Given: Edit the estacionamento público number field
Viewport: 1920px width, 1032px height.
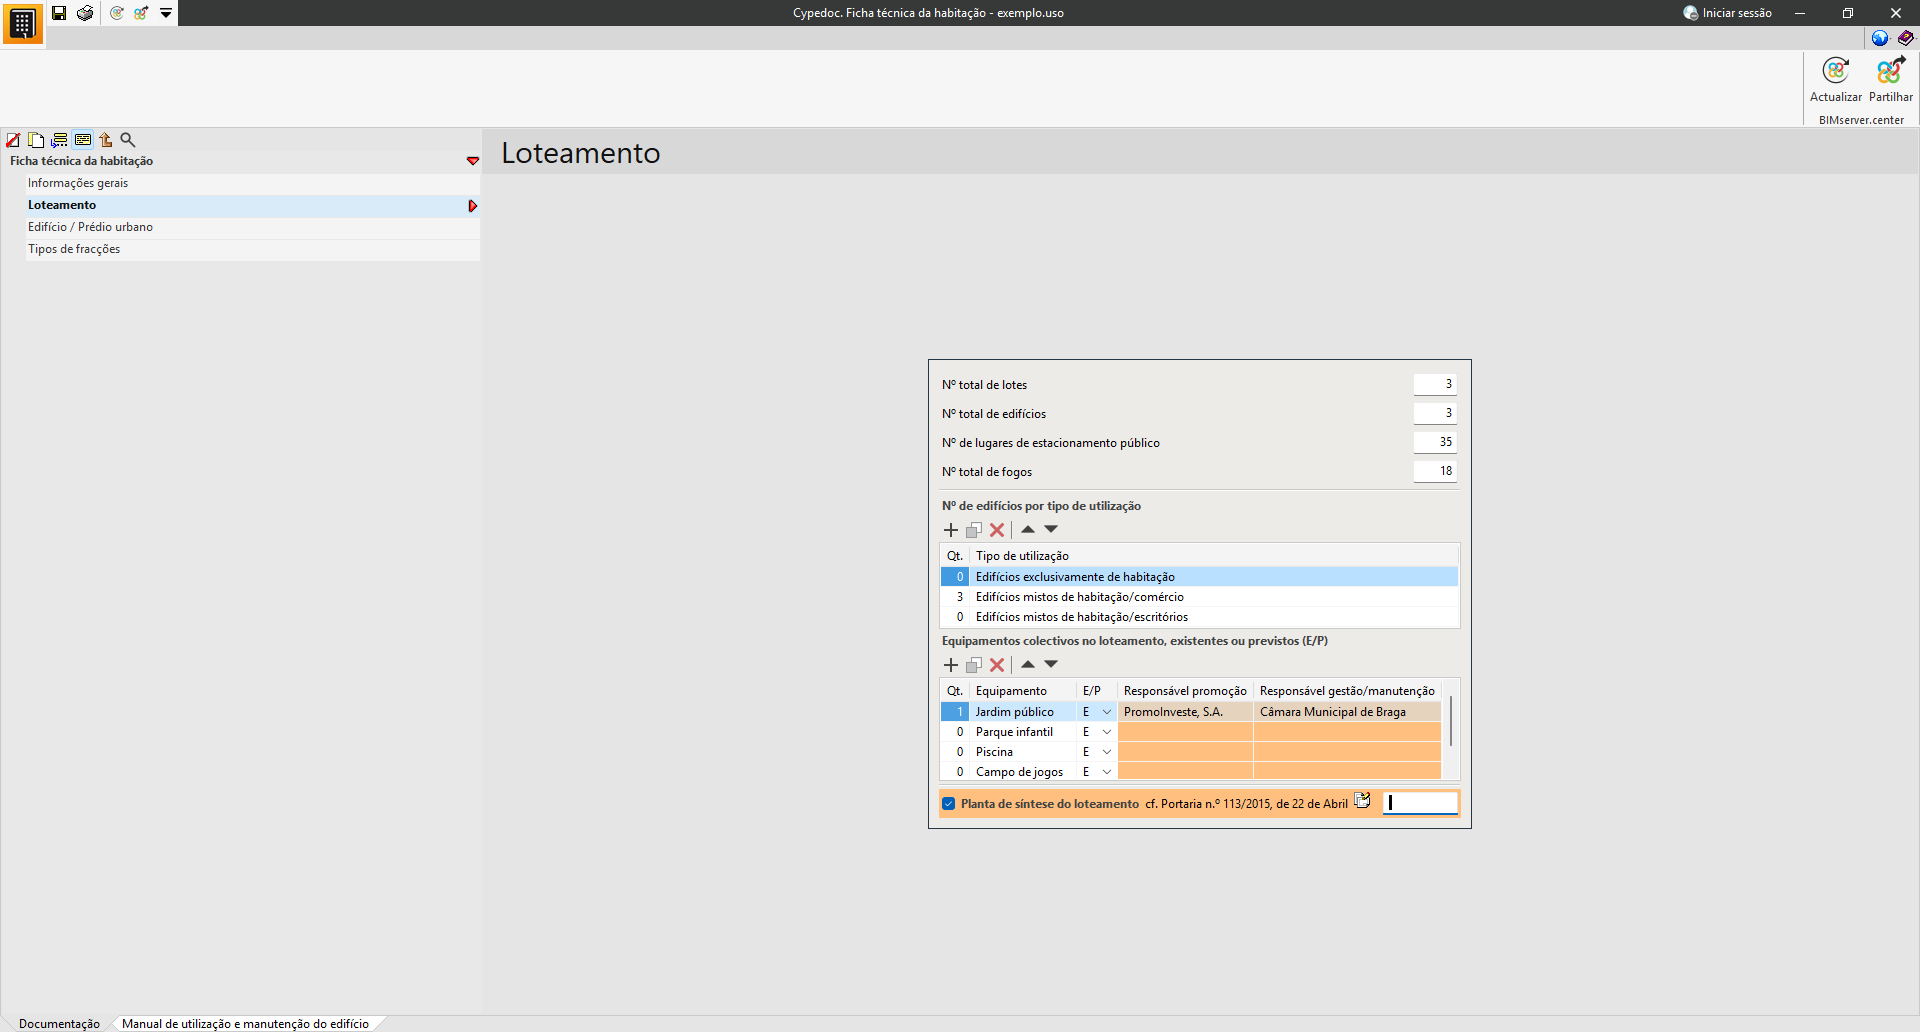Looking at the screenshot, I should tap(1435, 442).
